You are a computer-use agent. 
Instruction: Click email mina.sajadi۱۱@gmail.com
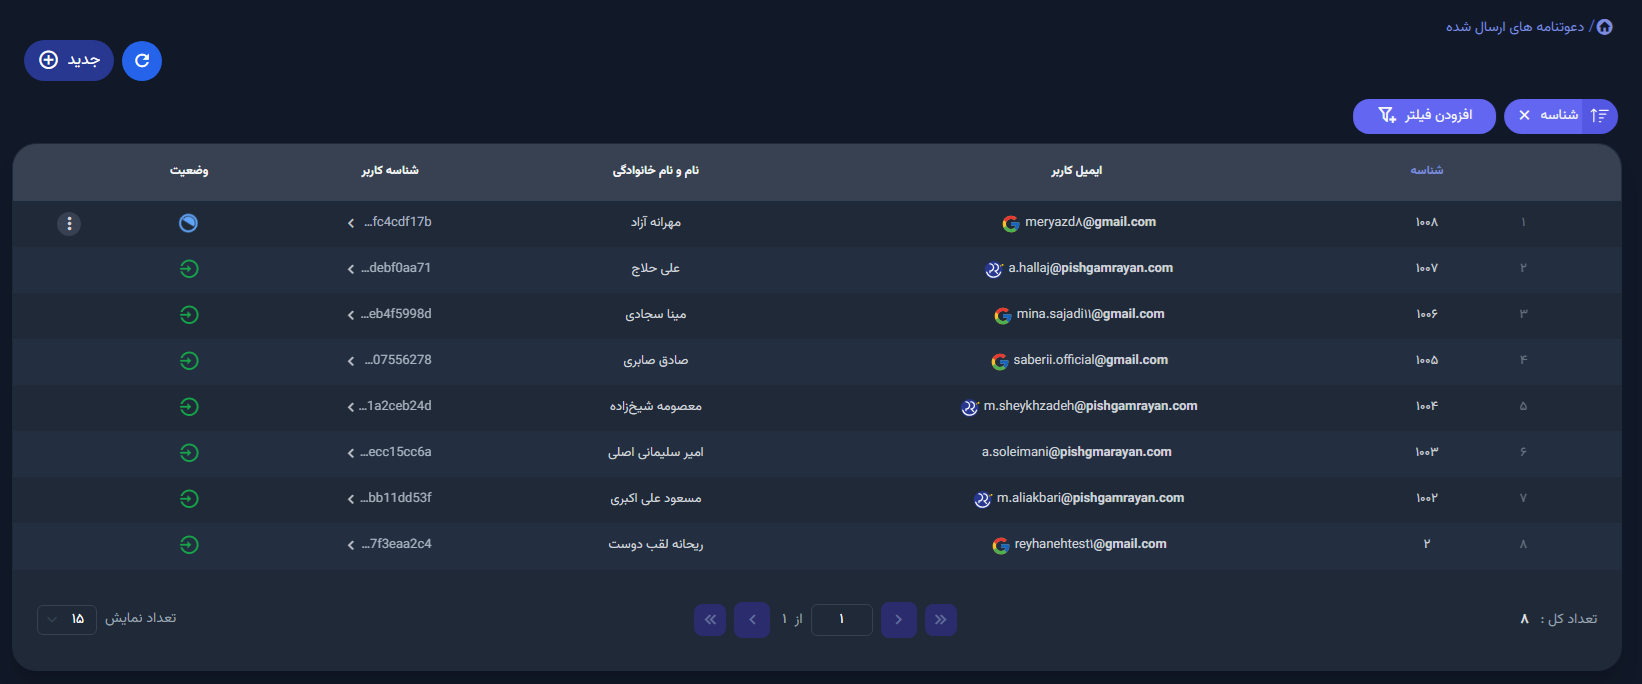[1091, 314]
